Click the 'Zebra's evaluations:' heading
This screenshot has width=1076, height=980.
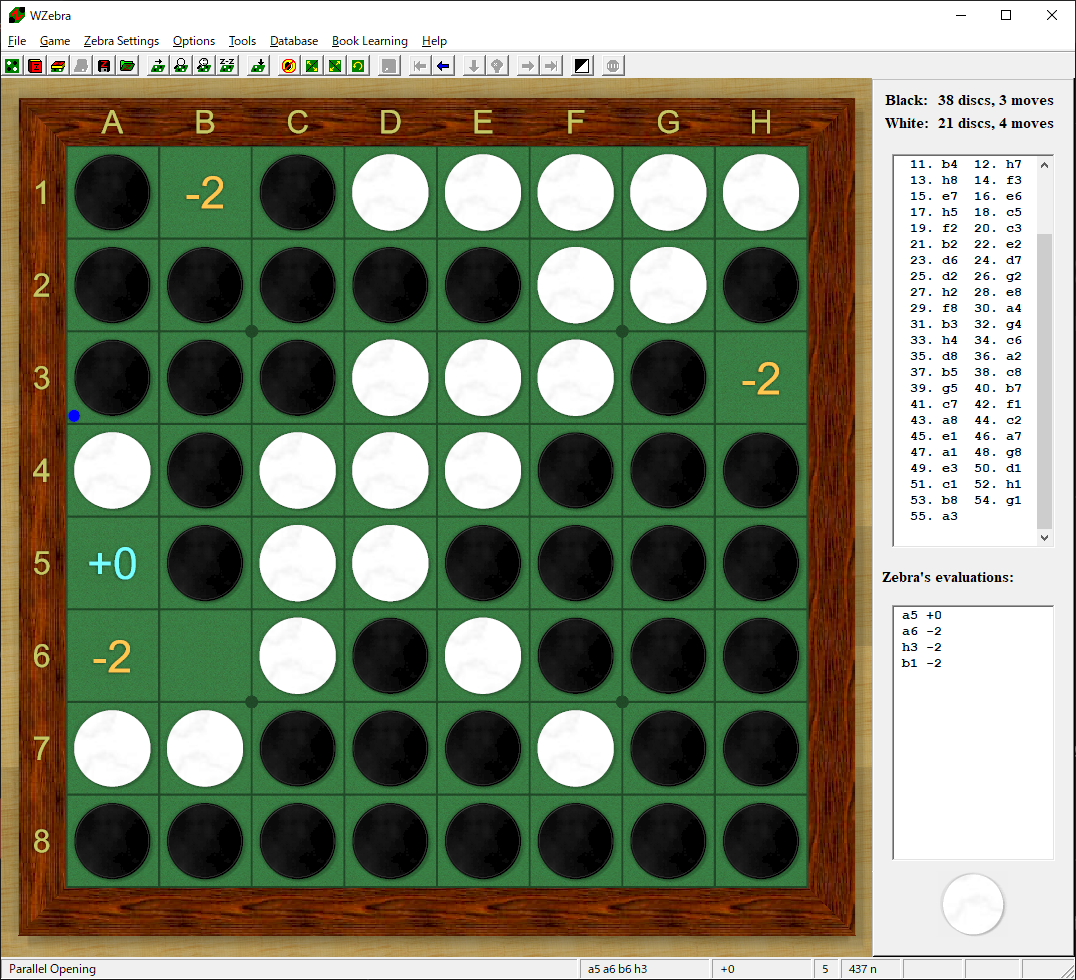point(948,577)
